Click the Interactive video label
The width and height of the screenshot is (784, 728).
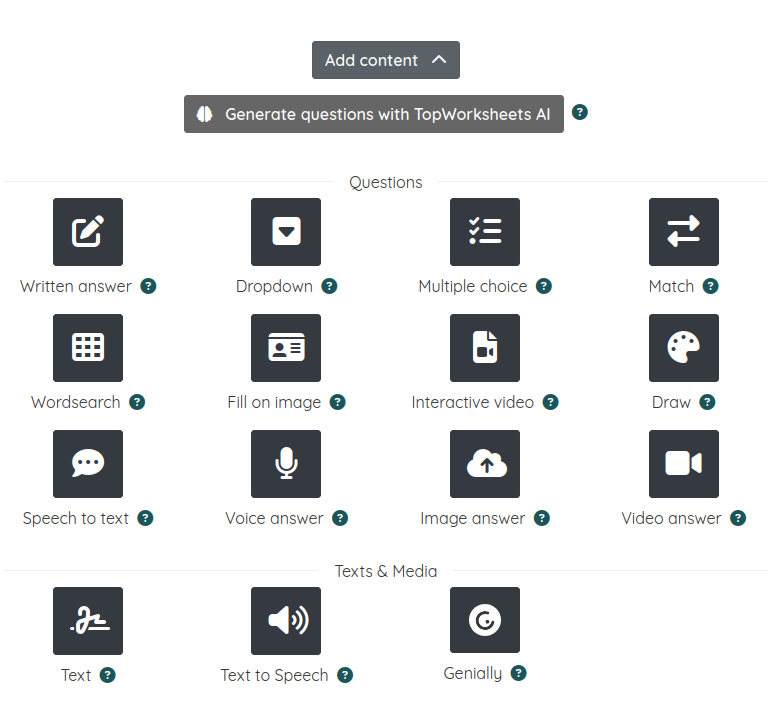pos(473,402)
